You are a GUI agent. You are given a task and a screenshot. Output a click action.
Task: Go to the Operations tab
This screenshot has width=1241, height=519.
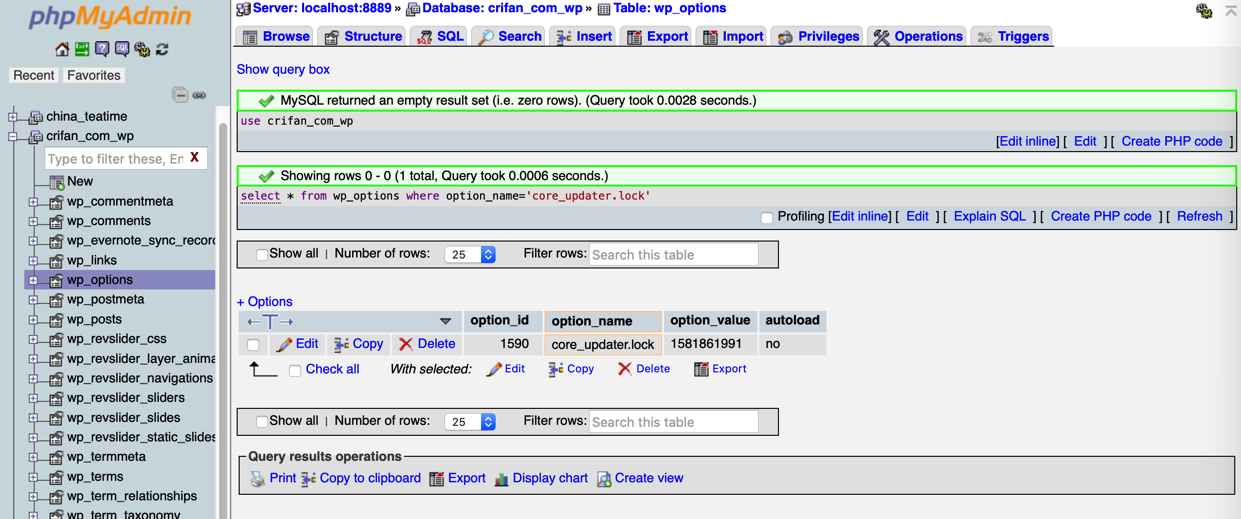pos(918,36)
